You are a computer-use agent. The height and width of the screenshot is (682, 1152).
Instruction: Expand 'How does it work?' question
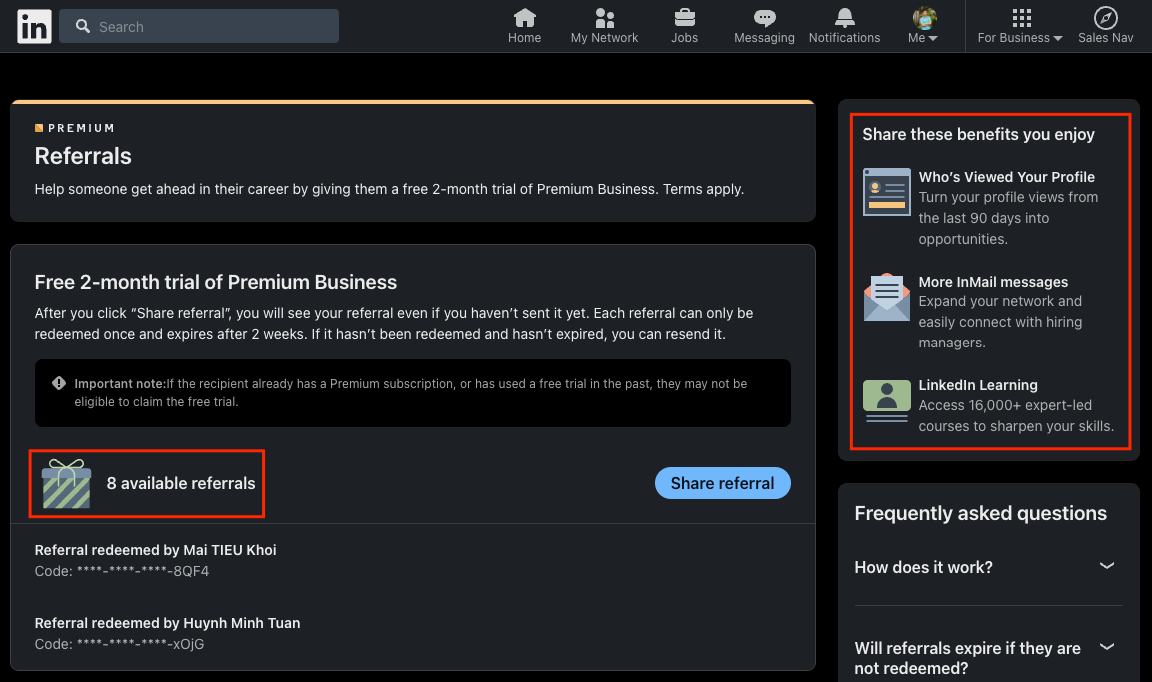988,567
